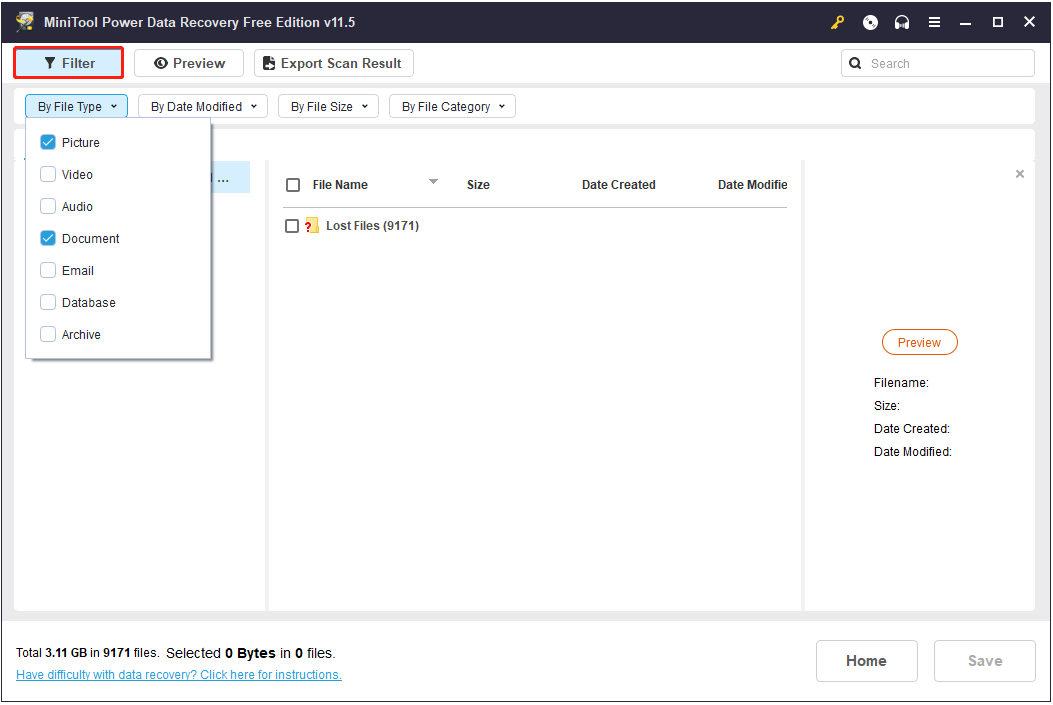This screenshot has width=1053, height=705.
Task: Sort by the Size column header
Action: [478, 185]
